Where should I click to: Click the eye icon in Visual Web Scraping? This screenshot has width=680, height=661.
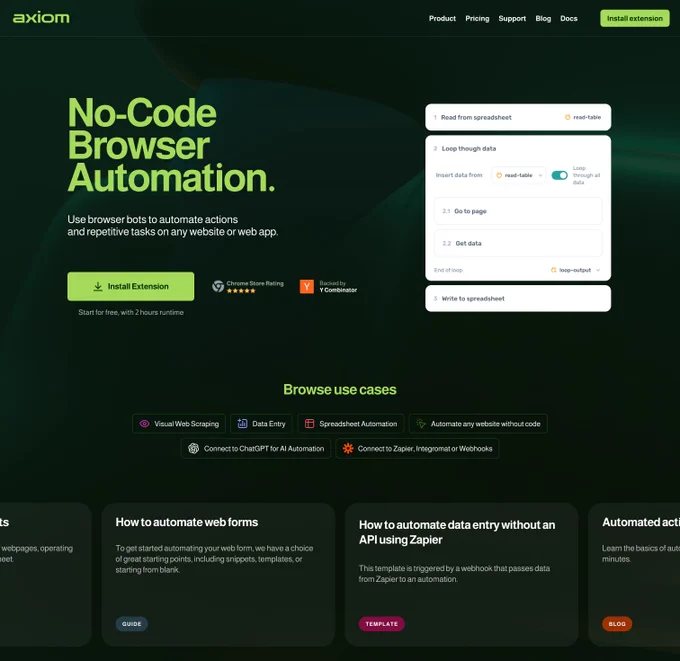[144, 424]
